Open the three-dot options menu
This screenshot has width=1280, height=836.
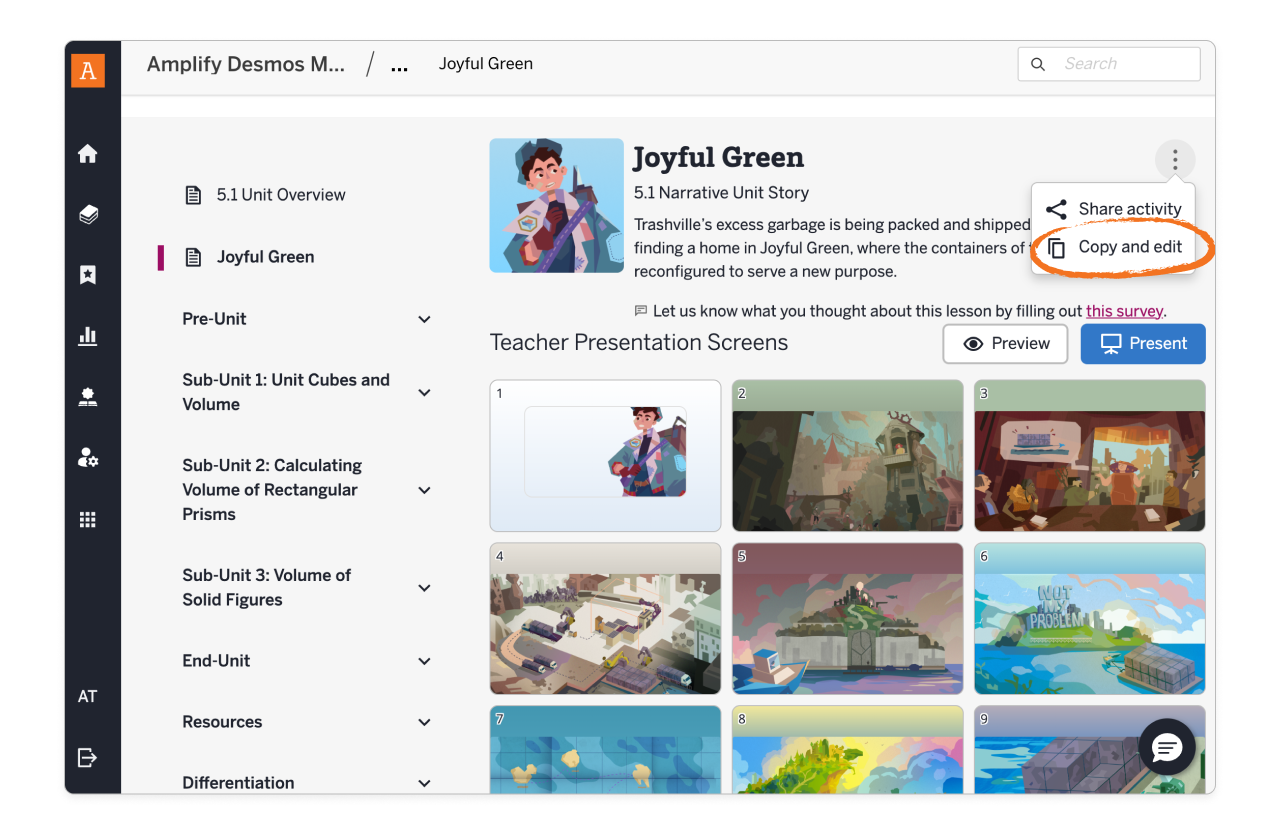[1174, 159]
